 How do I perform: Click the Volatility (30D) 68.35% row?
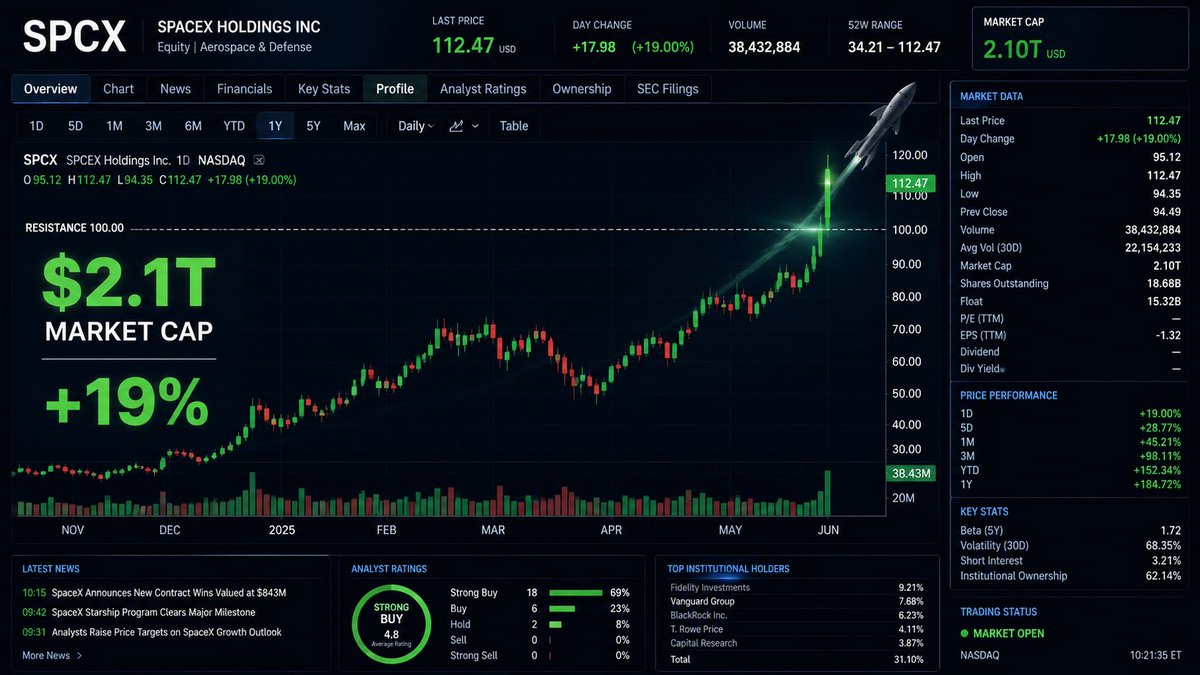(1070, 546)
